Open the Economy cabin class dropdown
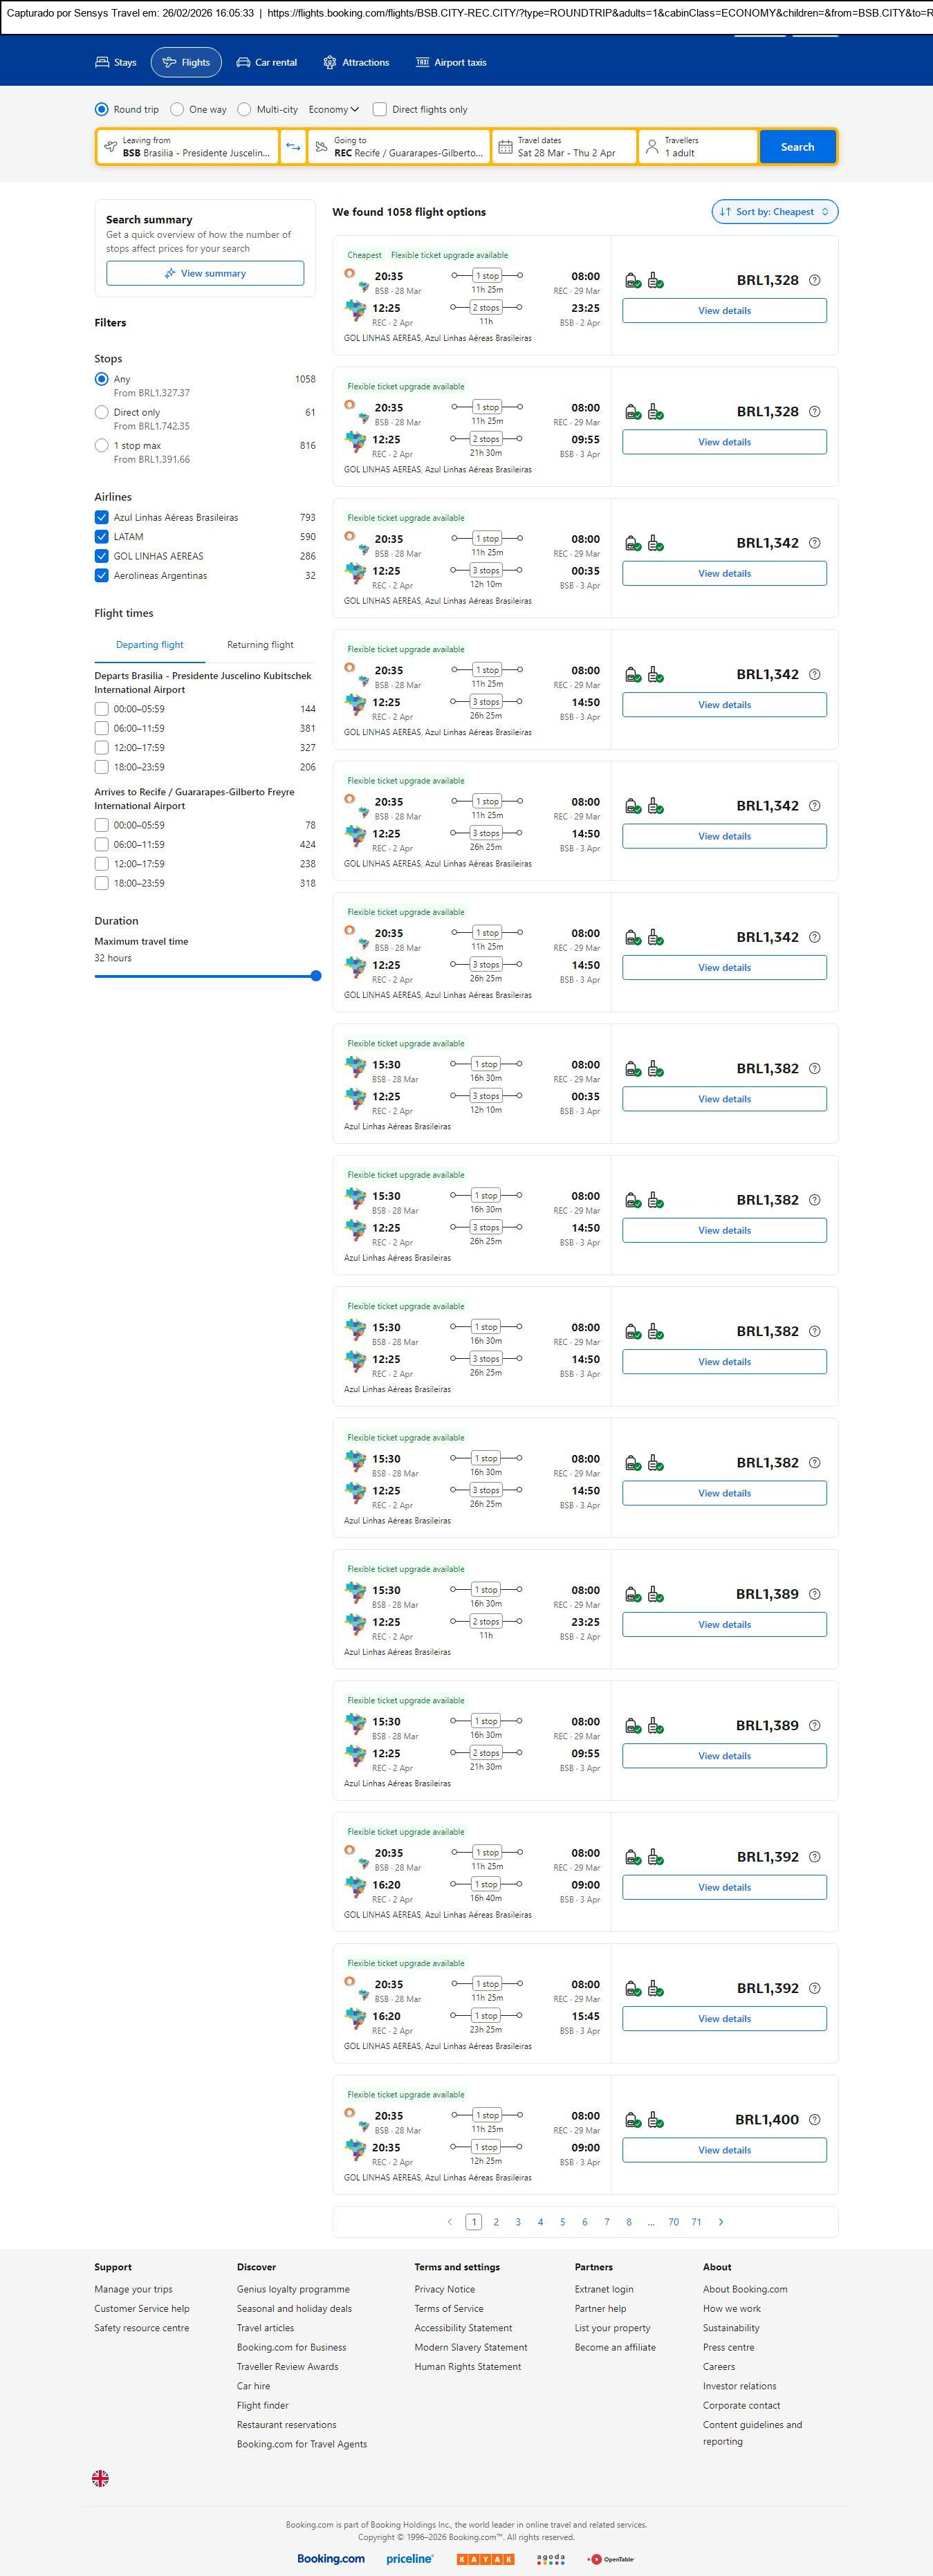 [334, 109]
